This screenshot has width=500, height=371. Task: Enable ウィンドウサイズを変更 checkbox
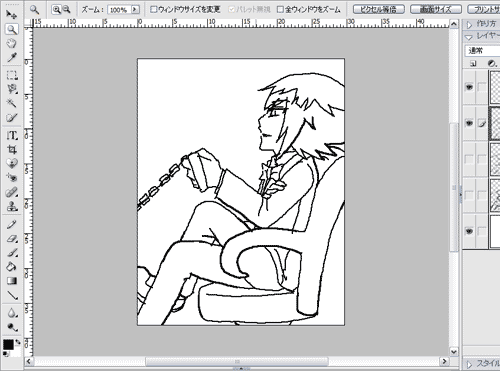tap(153, 9)
